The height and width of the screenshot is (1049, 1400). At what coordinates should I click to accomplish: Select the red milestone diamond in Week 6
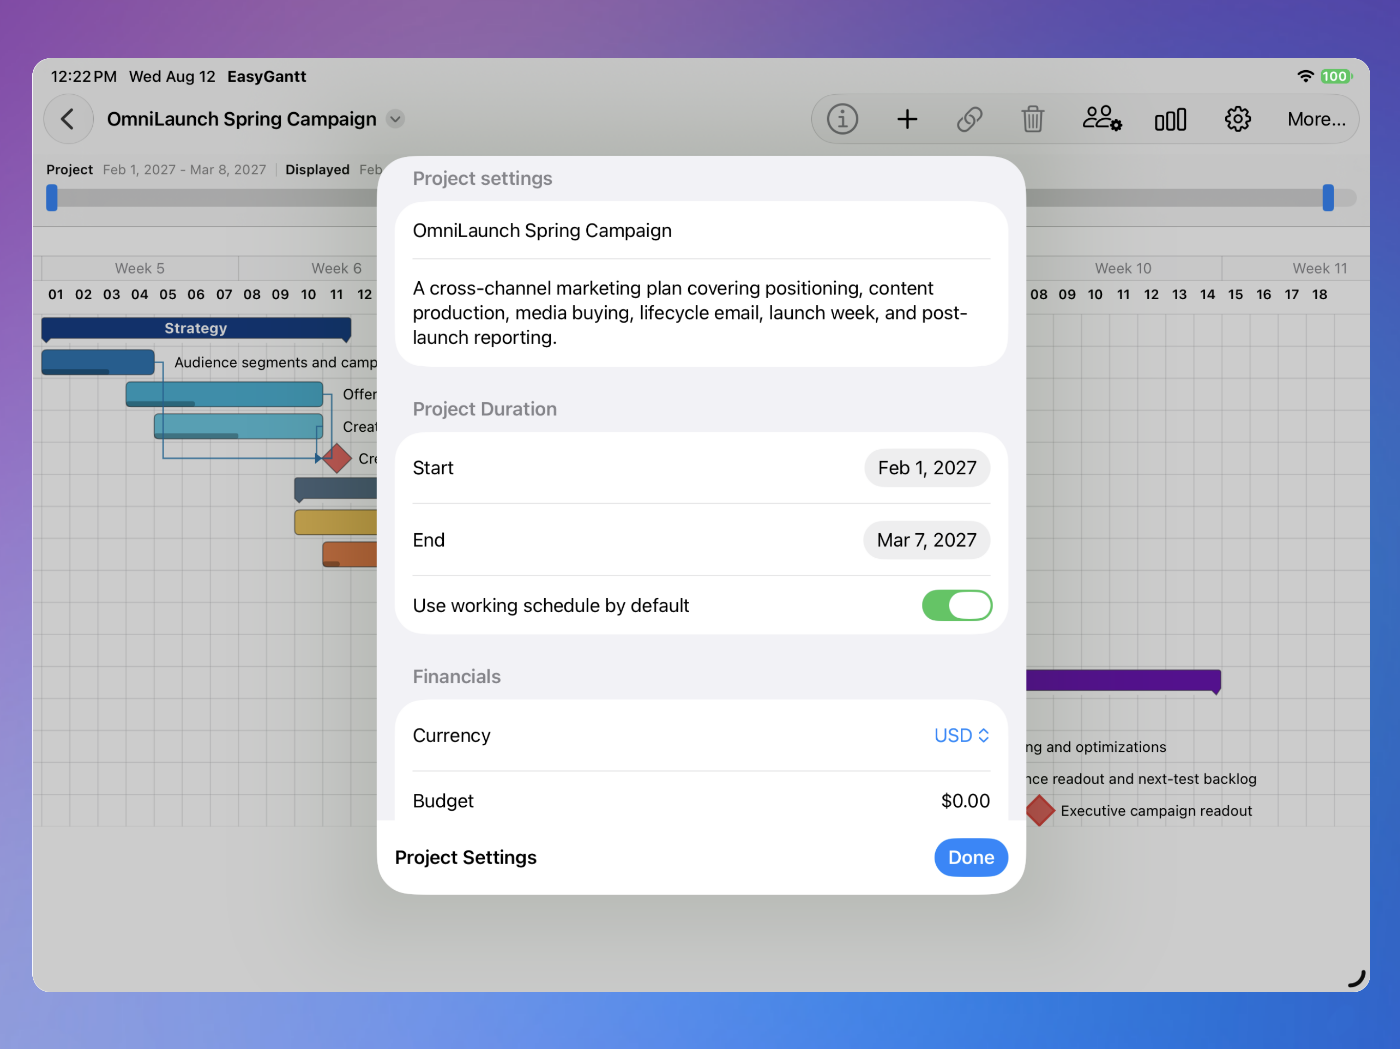coord(337,458)
